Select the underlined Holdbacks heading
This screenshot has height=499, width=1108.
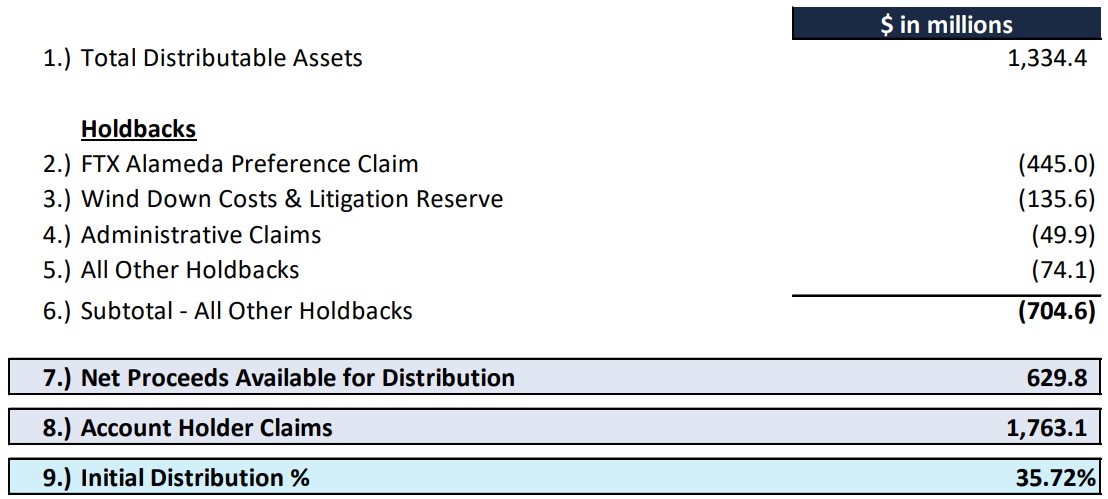pos(138,129)
